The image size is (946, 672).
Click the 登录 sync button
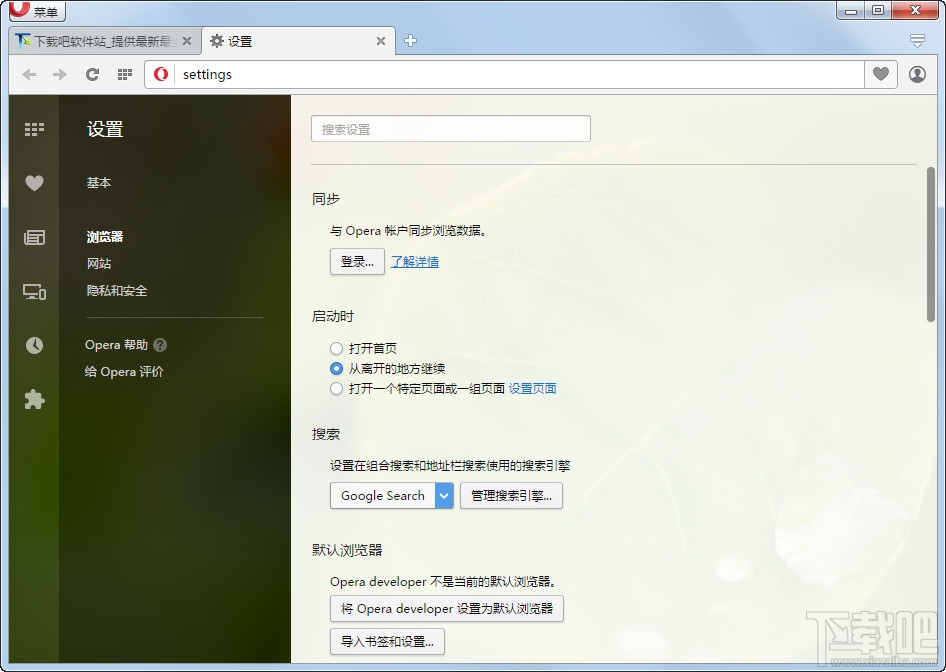click(x=356, y=261)
